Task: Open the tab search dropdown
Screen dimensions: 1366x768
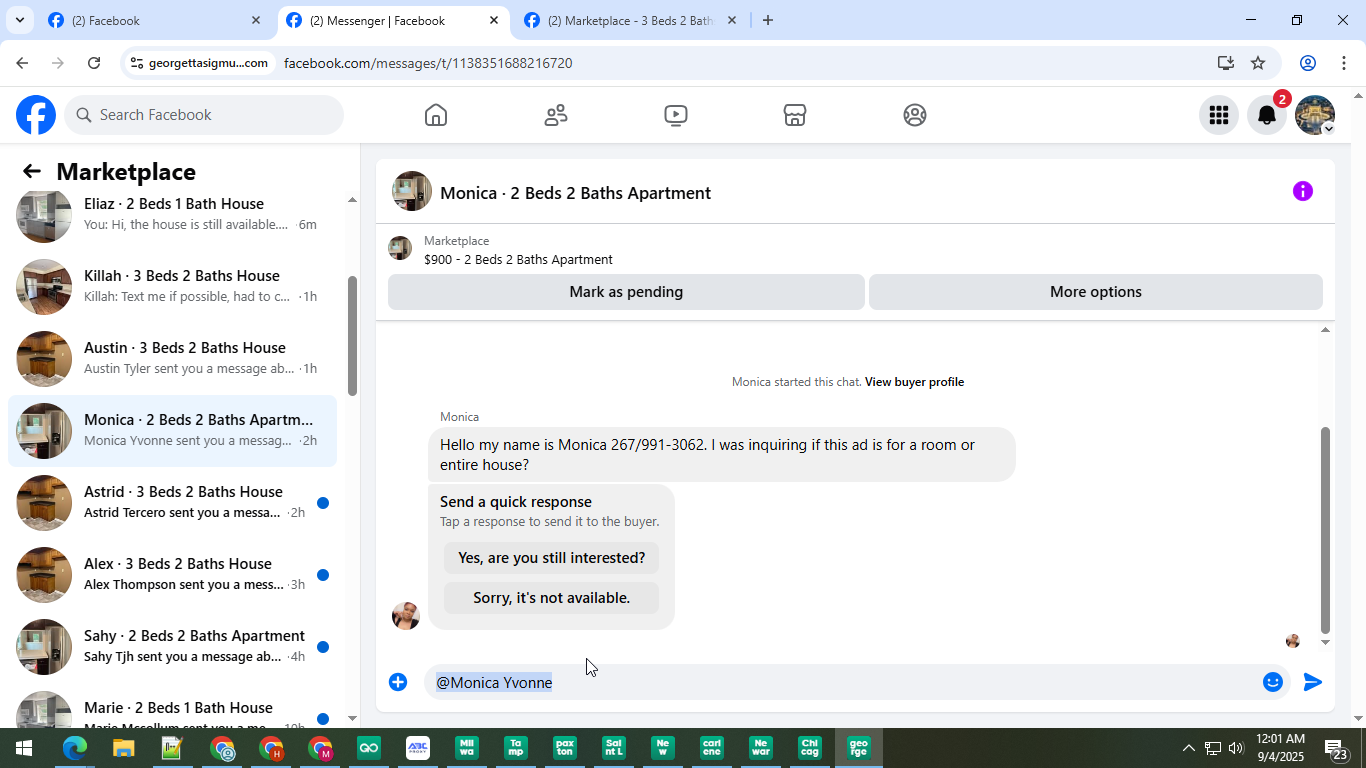Action: pyautogui.click(x=19, y=20)
